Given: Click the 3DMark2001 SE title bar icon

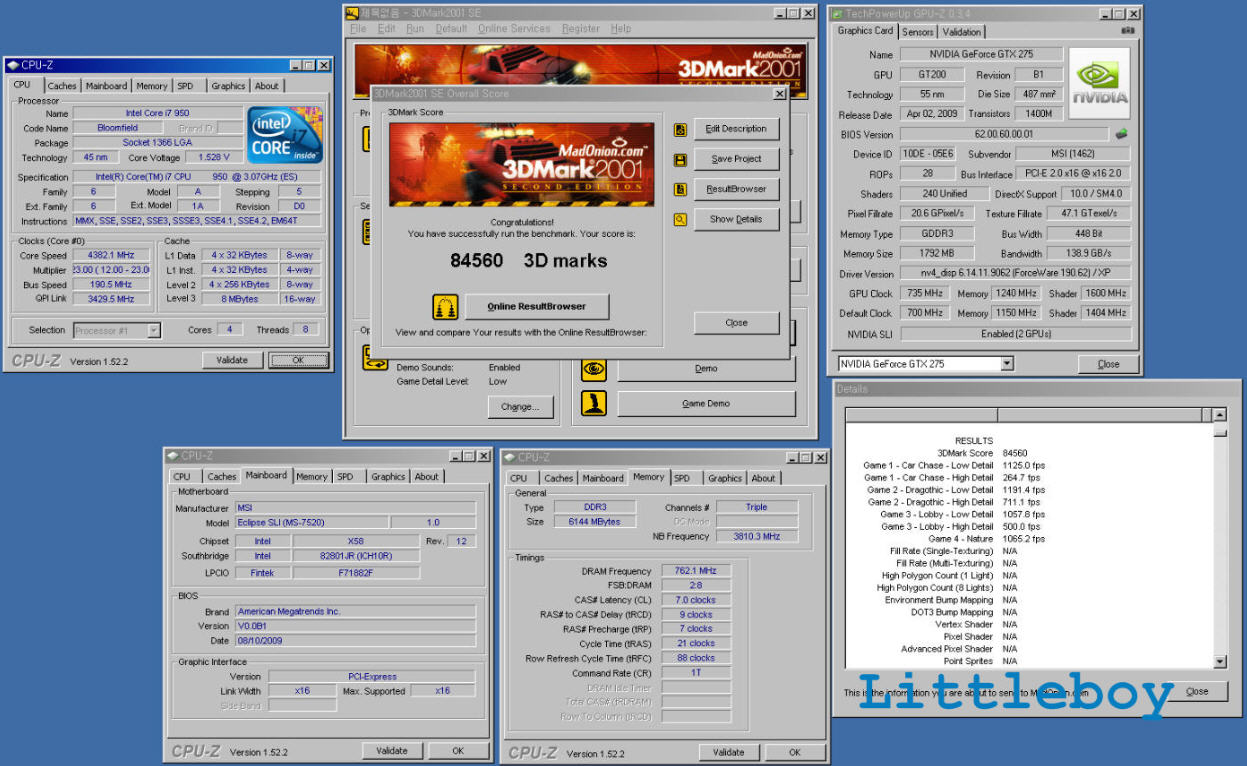Looking at the screenshot, I should click(353, 13).
